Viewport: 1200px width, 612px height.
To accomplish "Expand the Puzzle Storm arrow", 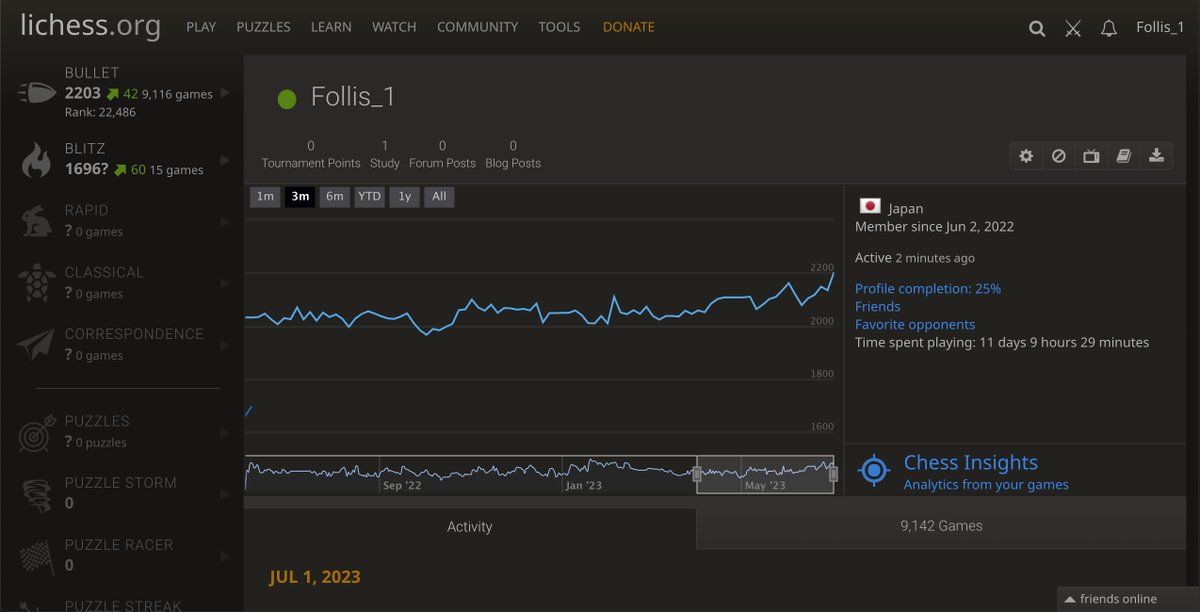I will [224, 494].
